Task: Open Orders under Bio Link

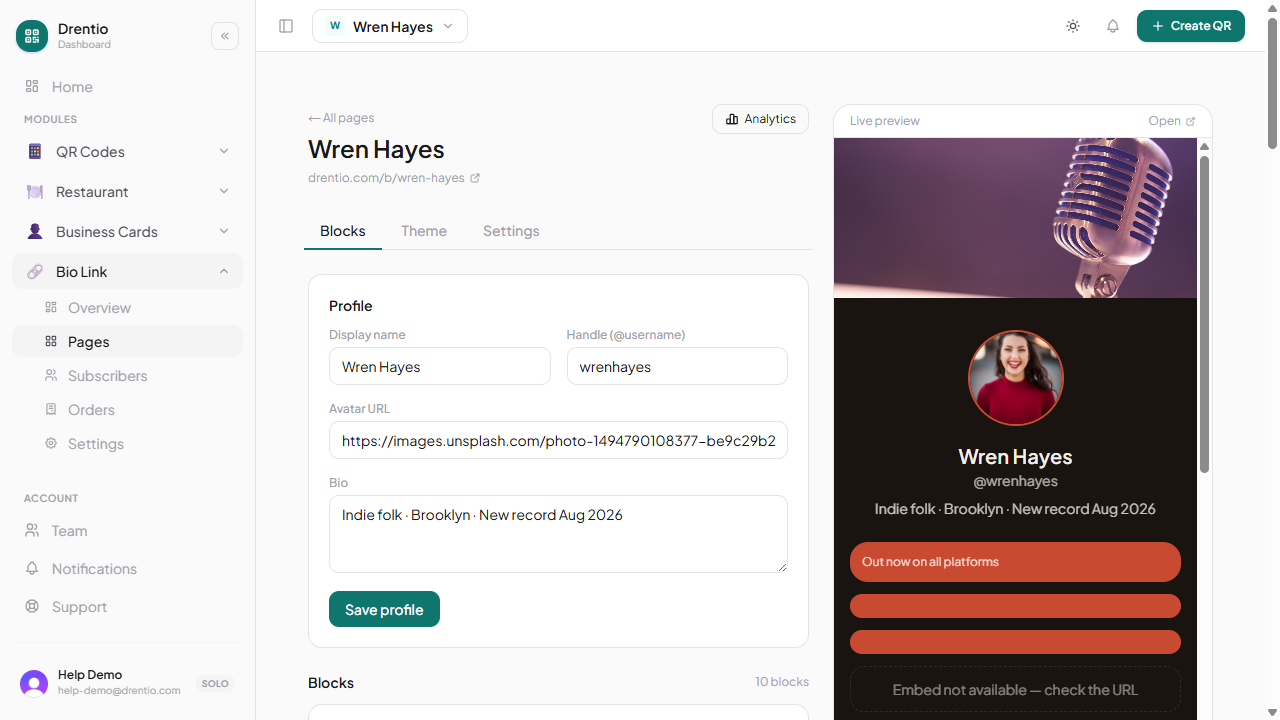Action: [x=127, y=410]
